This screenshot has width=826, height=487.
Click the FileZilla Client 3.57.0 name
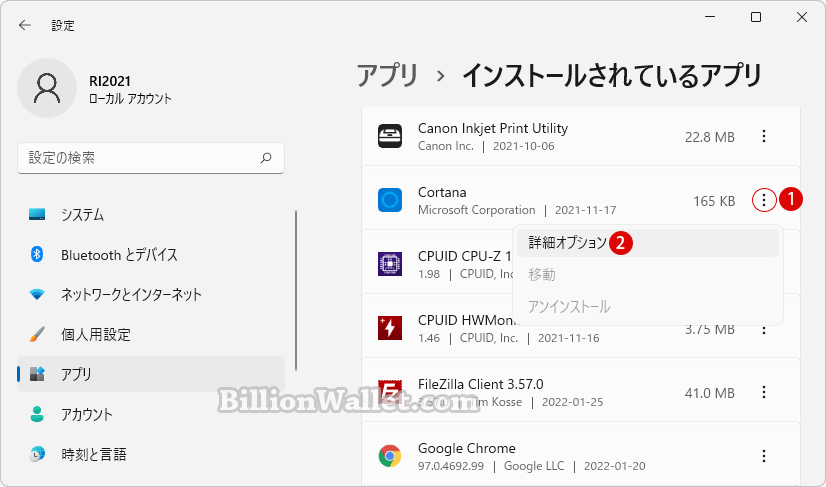[x=480, y=384]
